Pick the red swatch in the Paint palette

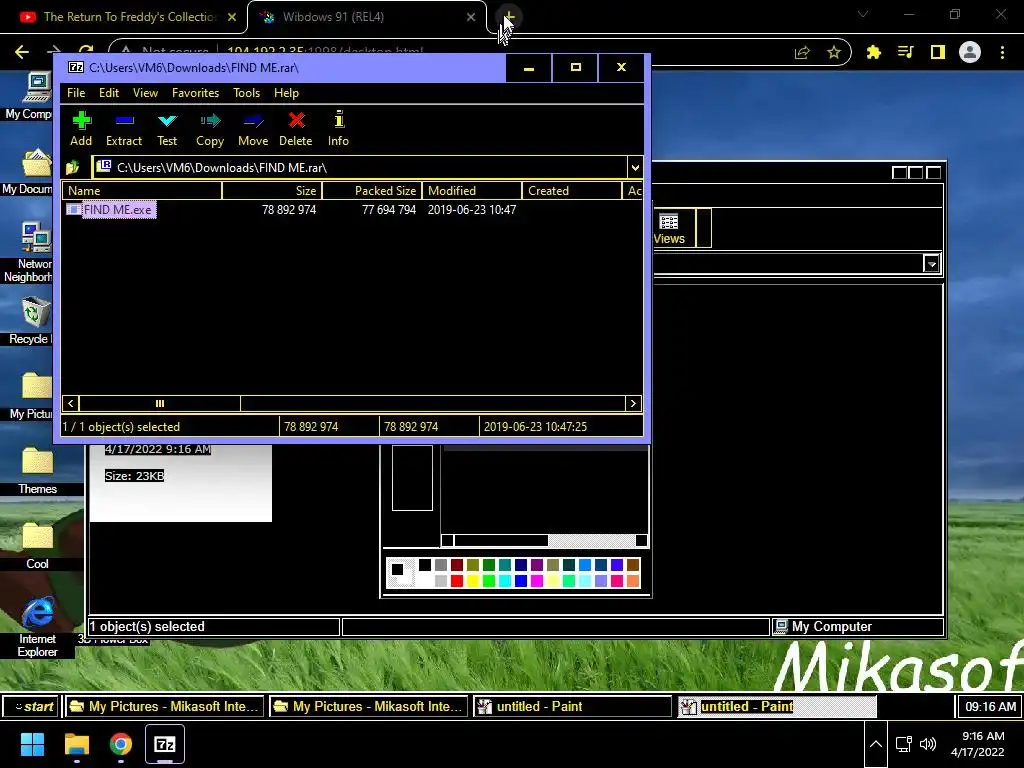click(456, 581)
